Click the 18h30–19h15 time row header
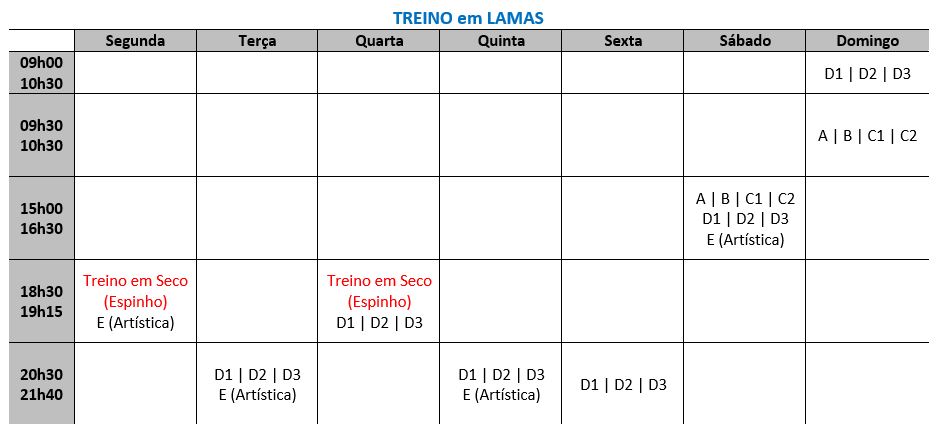The width and height of the screenshot is (952, 424). [x=41, y=301]
